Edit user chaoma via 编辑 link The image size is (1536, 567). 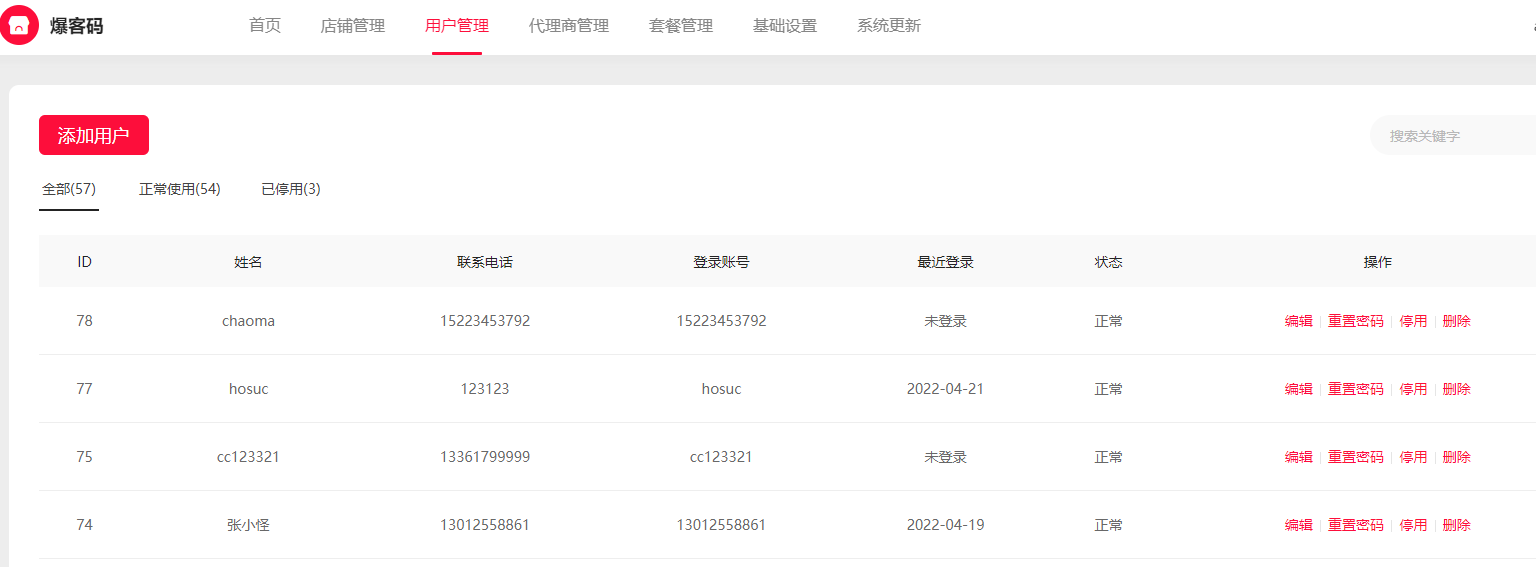(x=1298, y=321)
